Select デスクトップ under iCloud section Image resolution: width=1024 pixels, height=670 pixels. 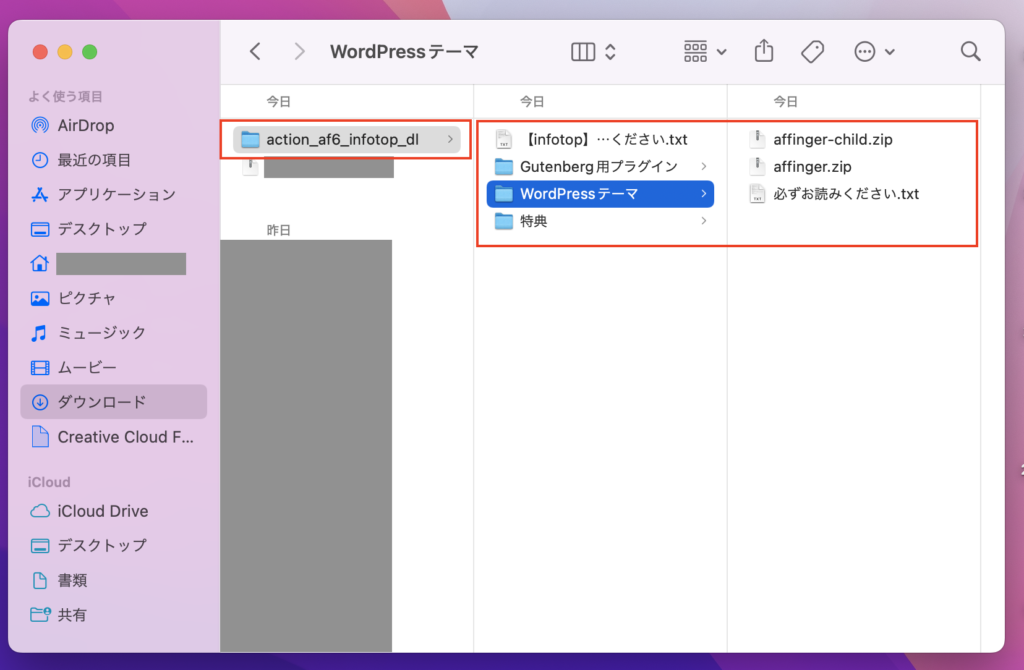click(114, 545)
